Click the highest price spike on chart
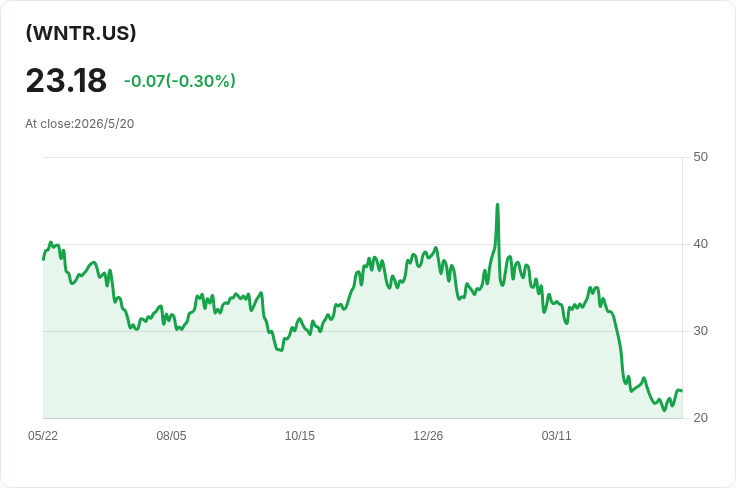The height and width of the screenshot is (488, 736). click(498, 205)
